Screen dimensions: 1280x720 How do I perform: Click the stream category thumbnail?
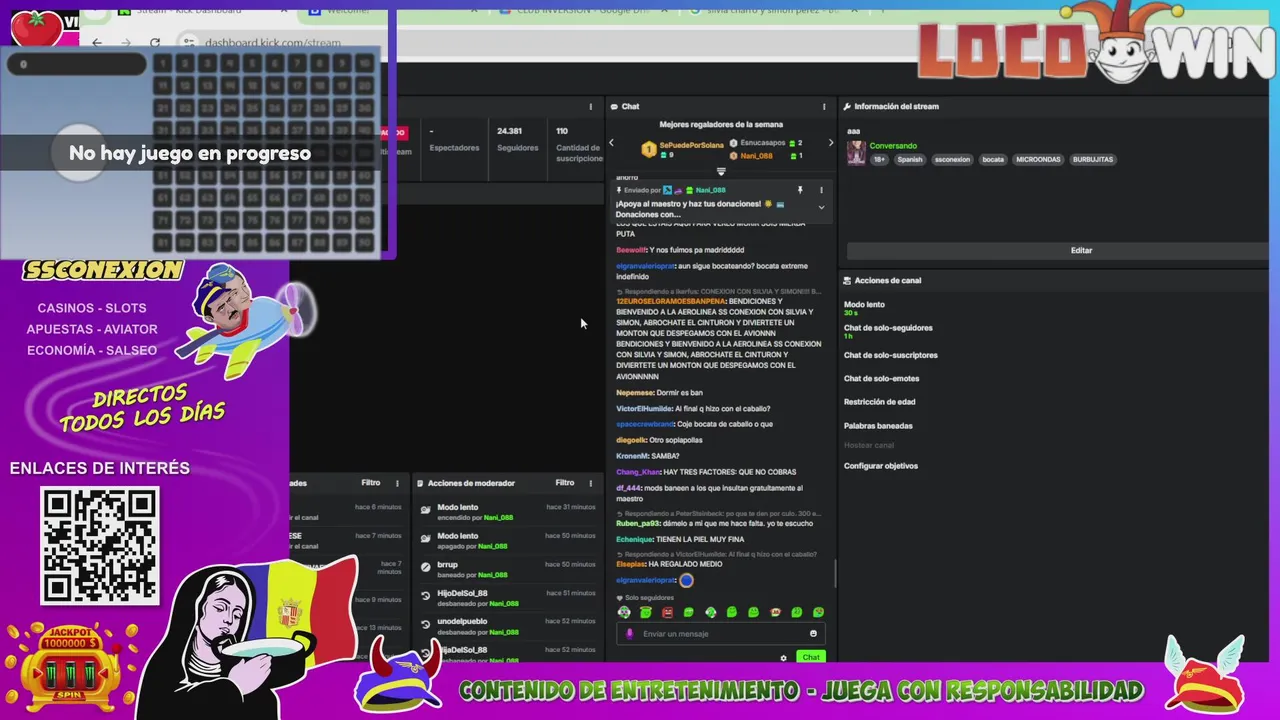click(x=856, y=153)
